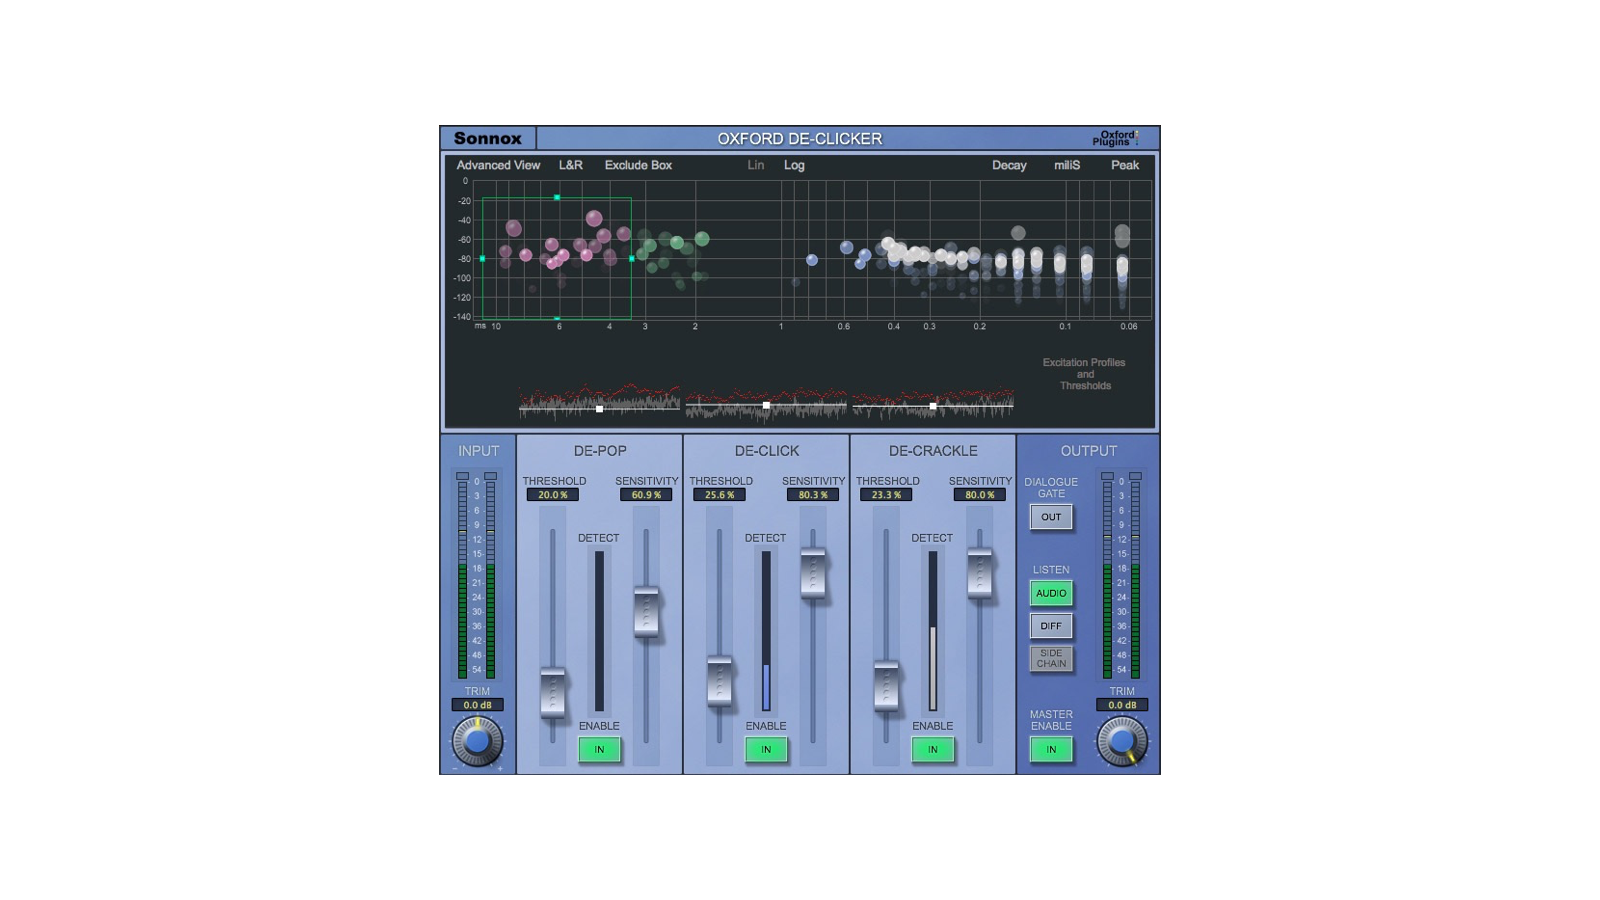Toggle the Master Enable IN button
The width and height of the screenshot is (1600, 900).
click(1051, 749)
